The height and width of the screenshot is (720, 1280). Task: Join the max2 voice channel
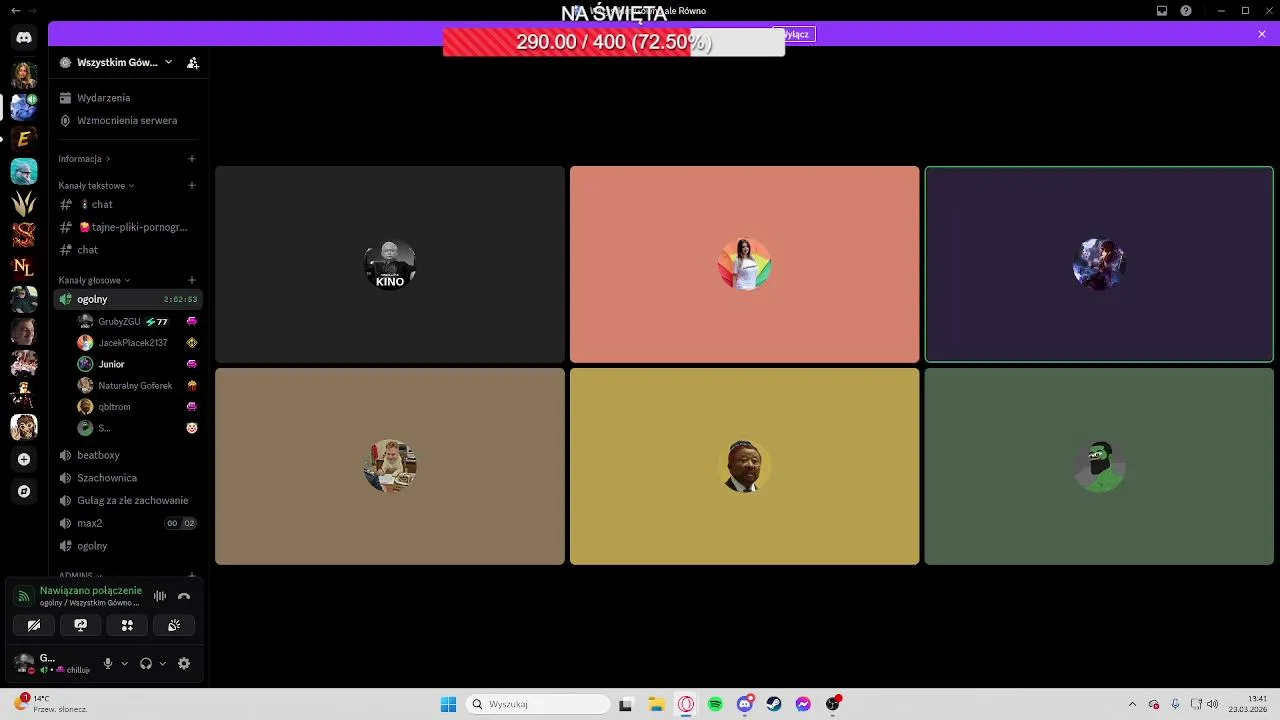tap(128, 523)
